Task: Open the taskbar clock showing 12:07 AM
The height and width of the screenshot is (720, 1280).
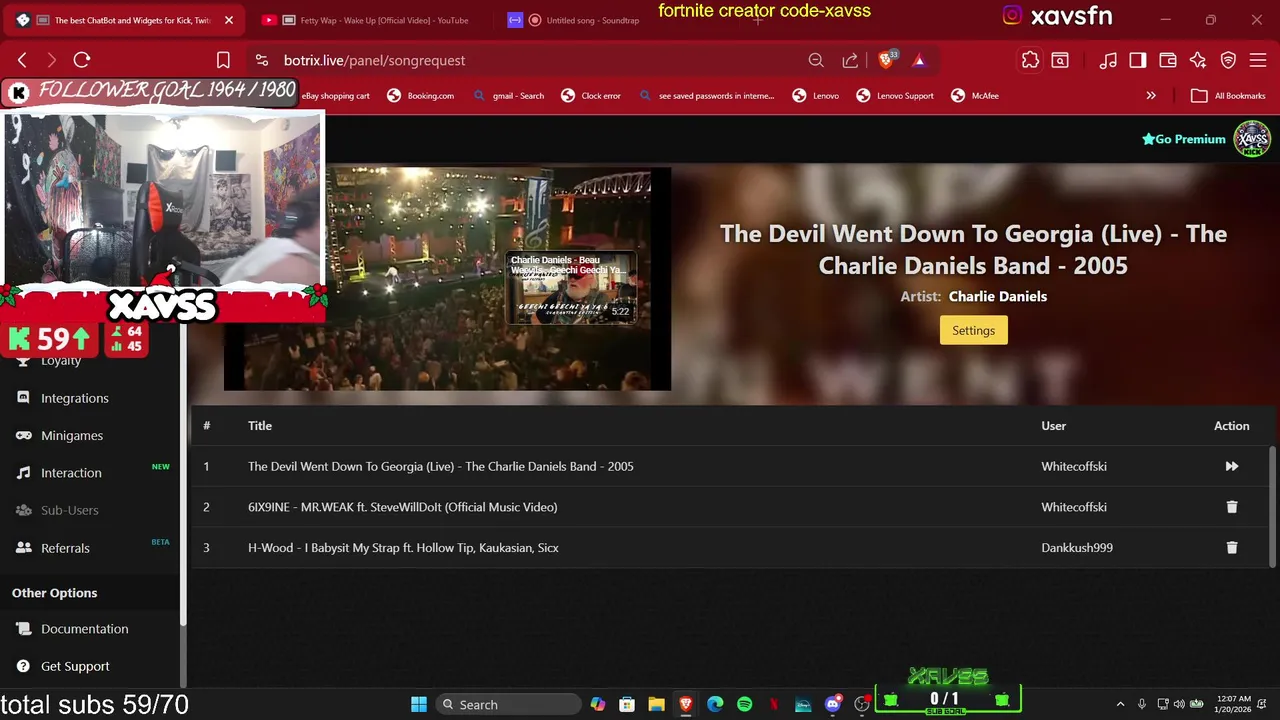Action: coord(1235,704)
